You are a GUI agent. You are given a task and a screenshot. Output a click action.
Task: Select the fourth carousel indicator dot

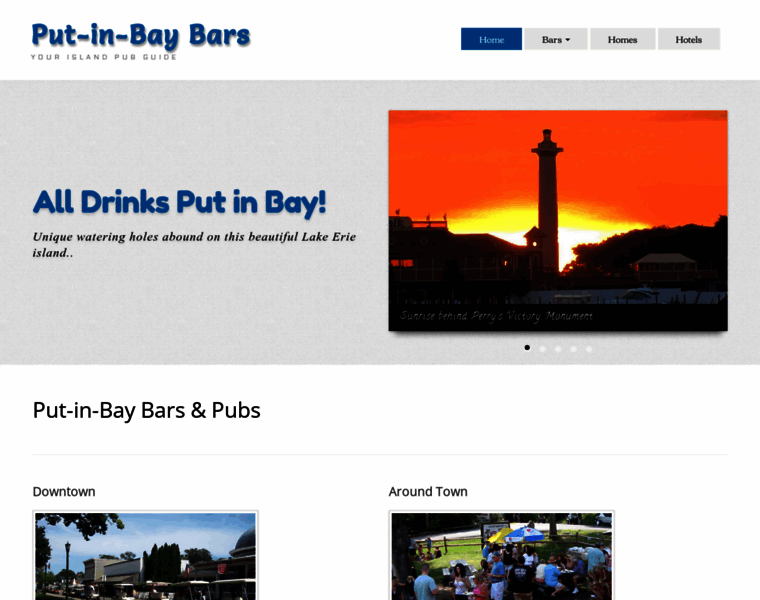pos(573,348)
